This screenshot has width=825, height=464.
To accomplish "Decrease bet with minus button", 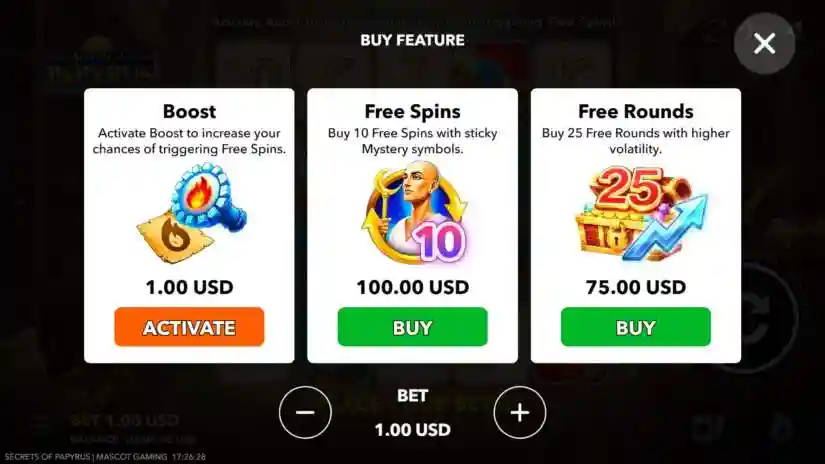I will (305, 412).
